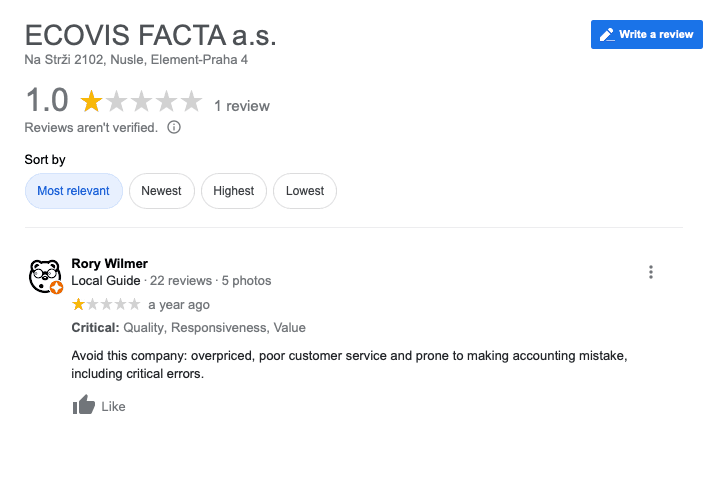Sort reviews by Highest rating
719x477 pixels.
[x=234, y=191]
